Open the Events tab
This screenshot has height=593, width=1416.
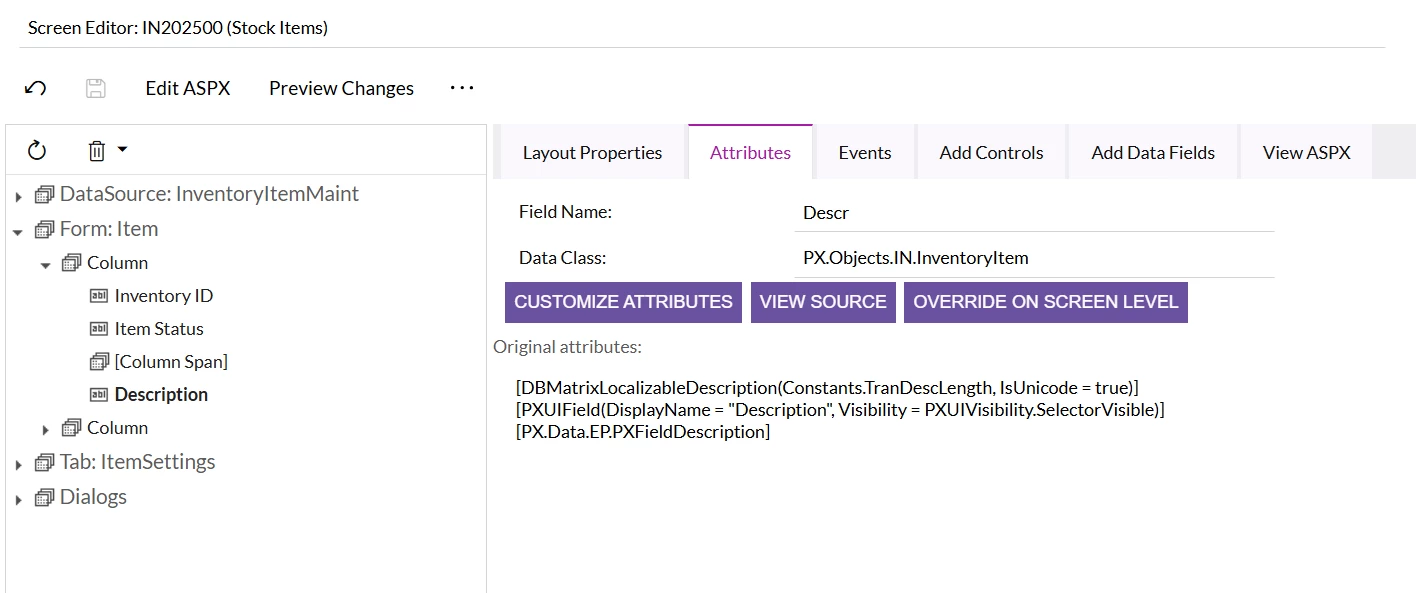pos(865,153)
